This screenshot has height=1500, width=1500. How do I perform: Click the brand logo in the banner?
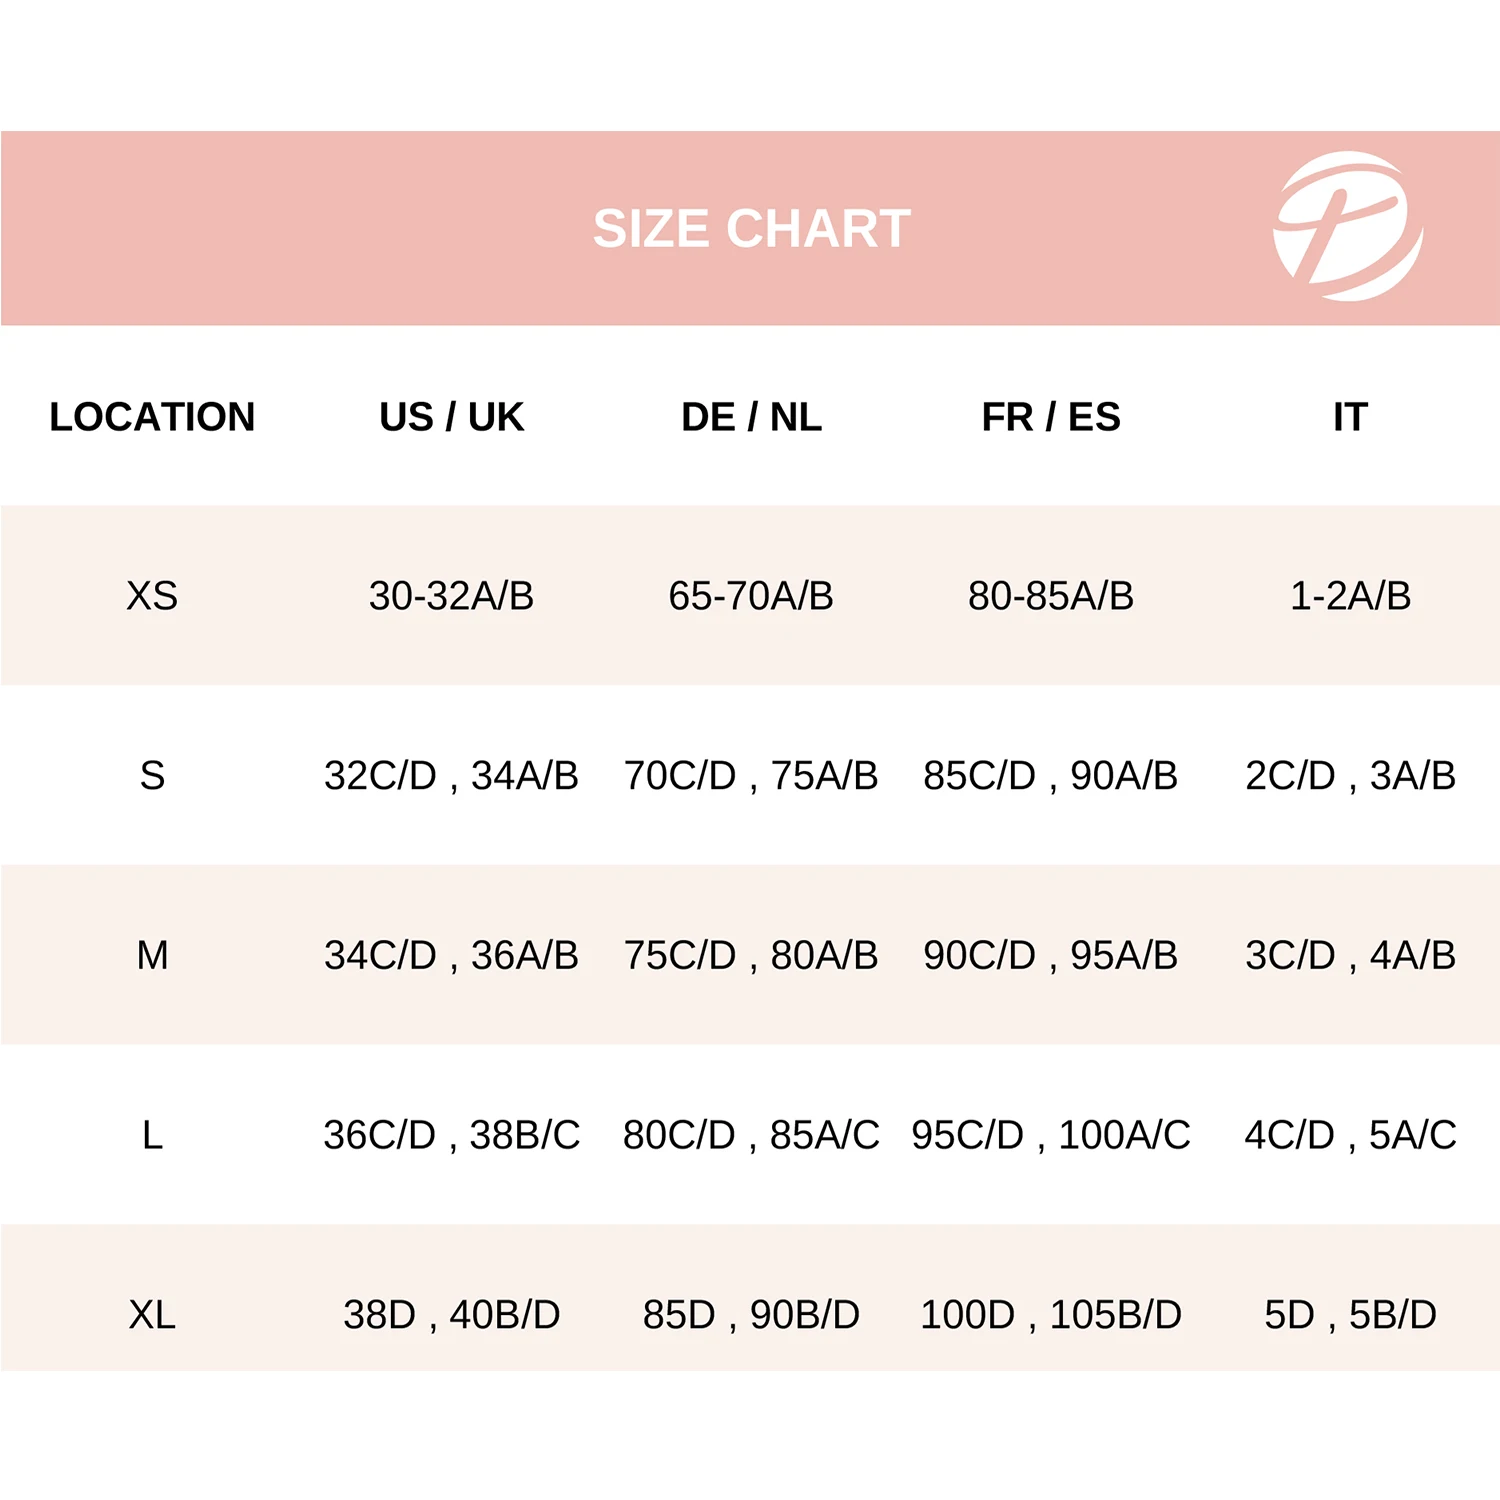coord(1348,226)
